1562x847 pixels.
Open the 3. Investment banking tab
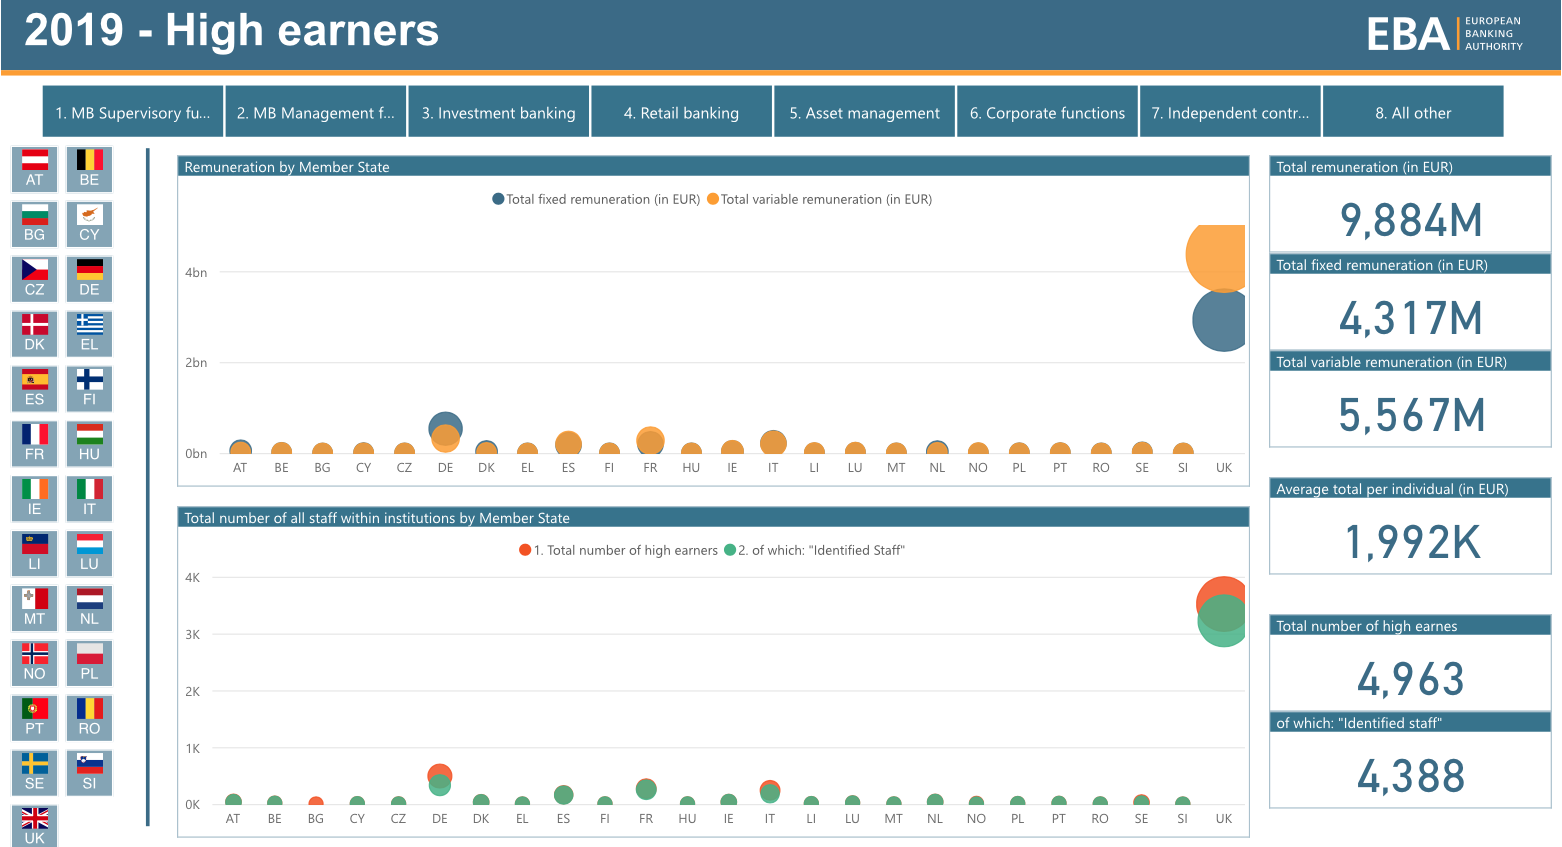tap(498, 112)
